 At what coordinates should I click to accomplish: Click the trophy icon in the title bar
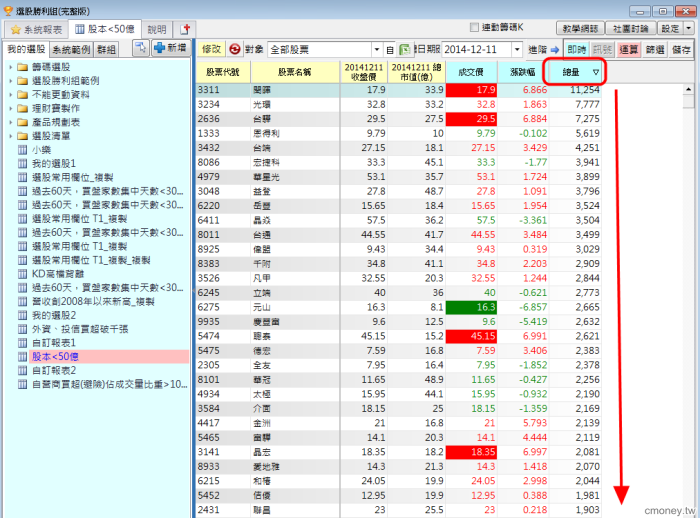(8, 10)
